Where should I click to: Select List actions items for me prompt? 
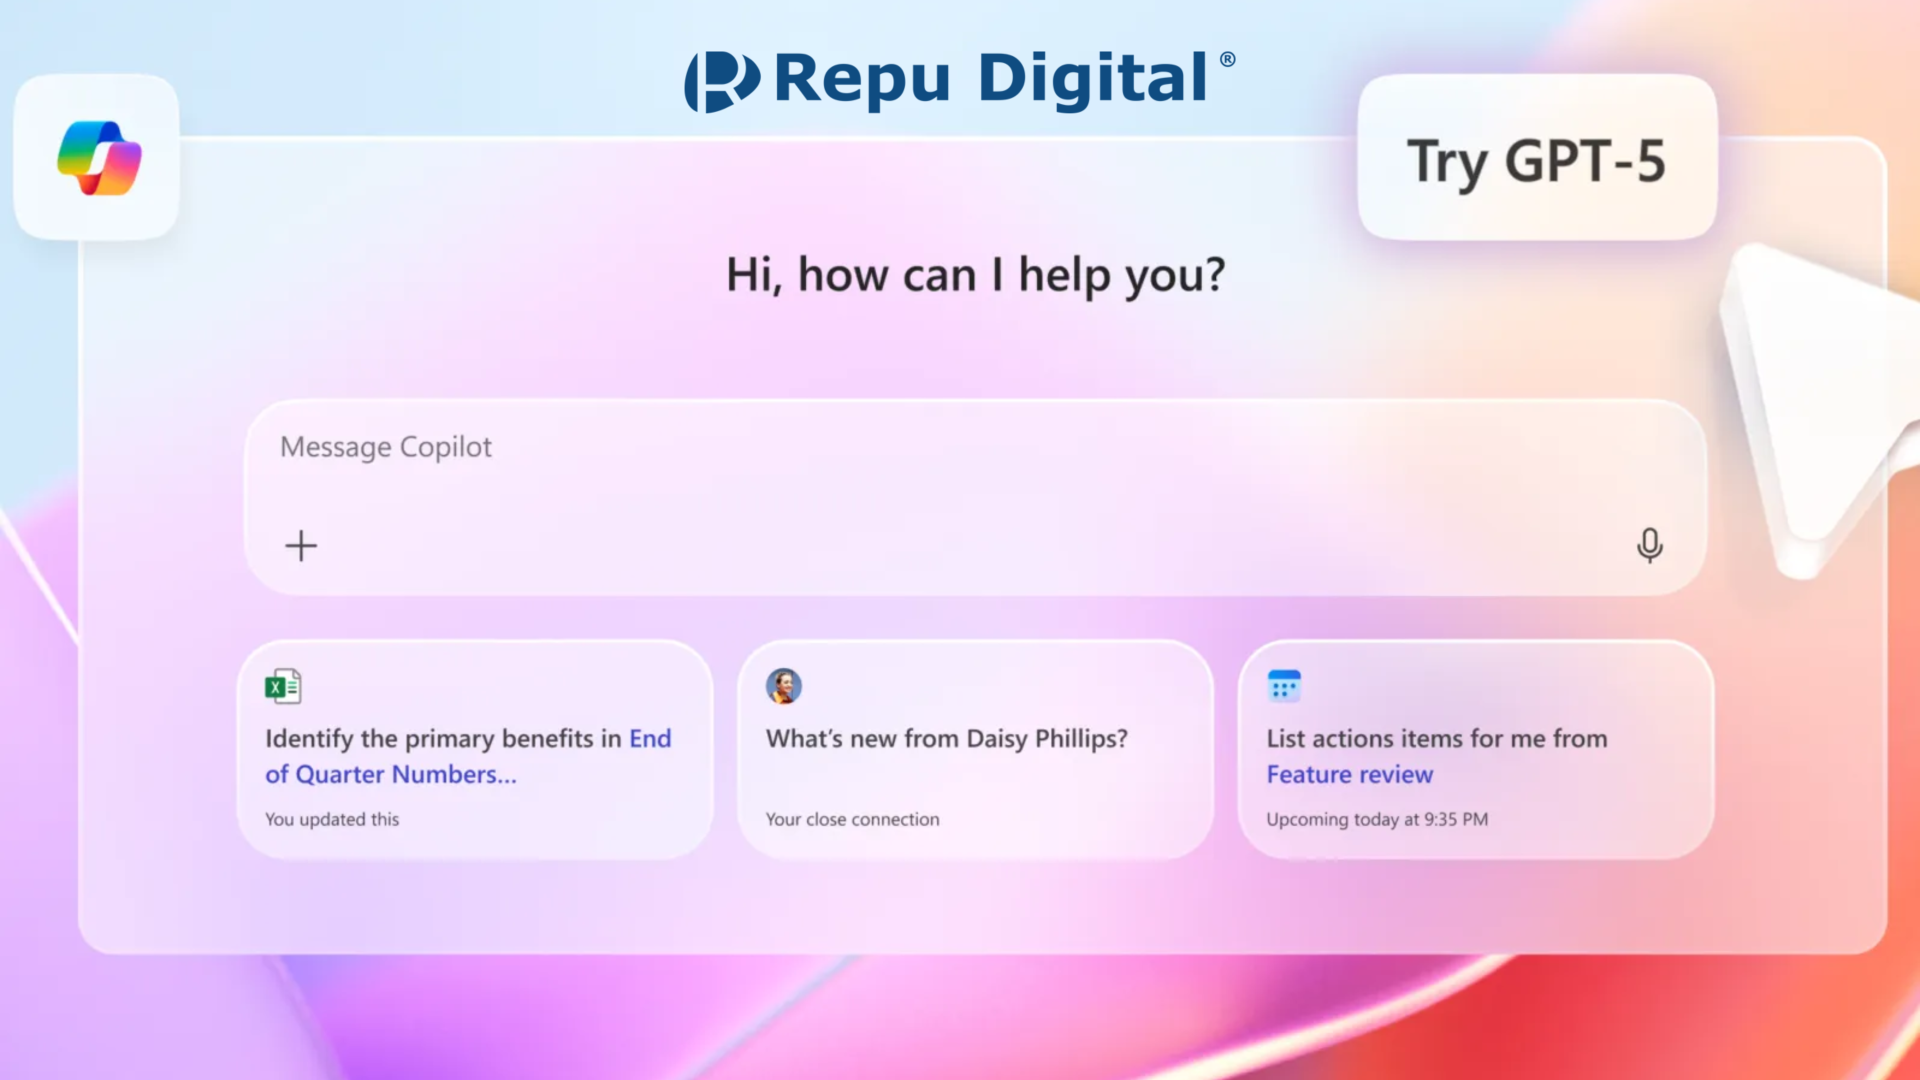point(1476,750)
